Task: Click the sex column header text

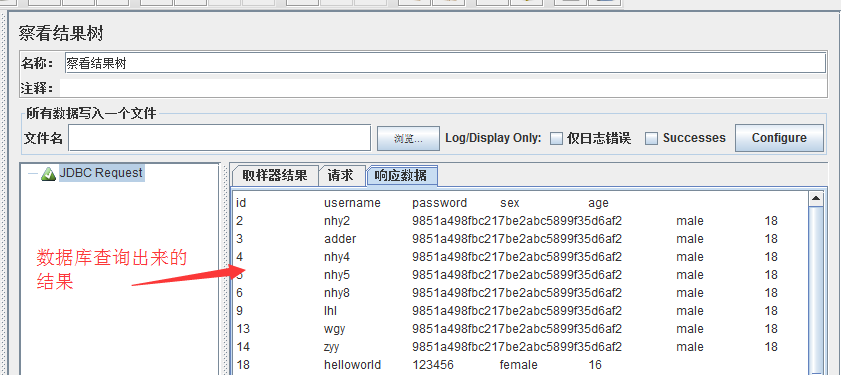Action: click(x=510, y=203)
